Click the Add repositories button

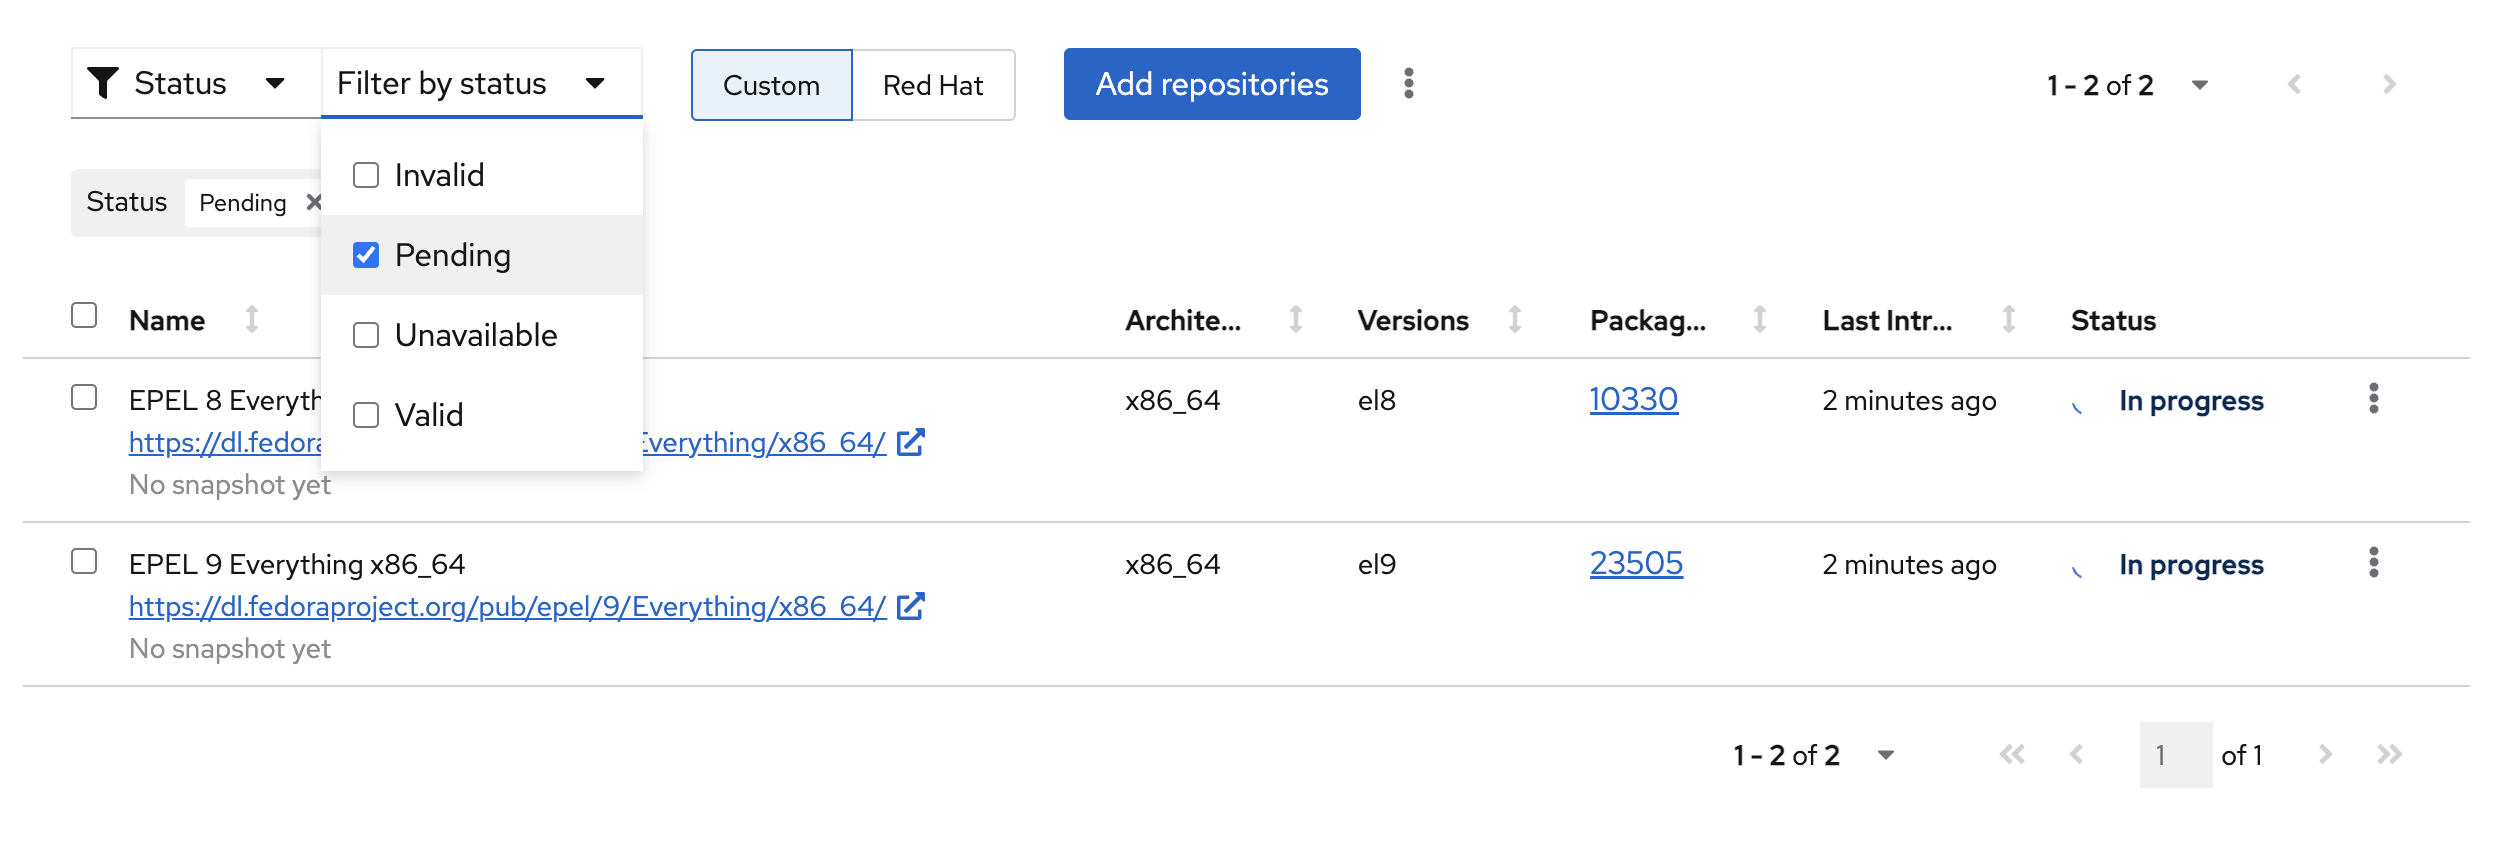tap(1211, 84)
